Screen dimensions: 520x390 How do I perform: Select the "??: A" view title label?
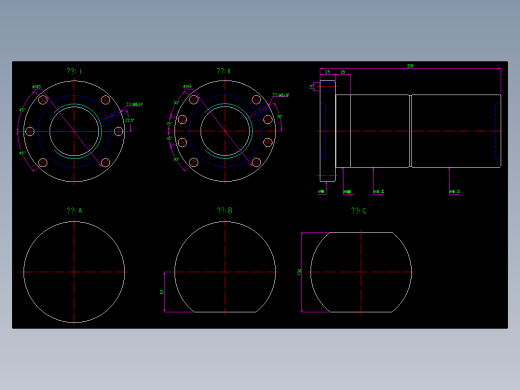pyautogui.click(x=74, y=211)
